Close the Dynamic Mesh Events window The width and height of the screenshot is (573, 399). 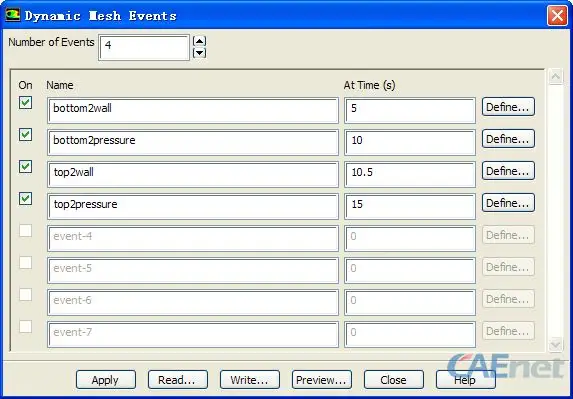tap(557, 16)
